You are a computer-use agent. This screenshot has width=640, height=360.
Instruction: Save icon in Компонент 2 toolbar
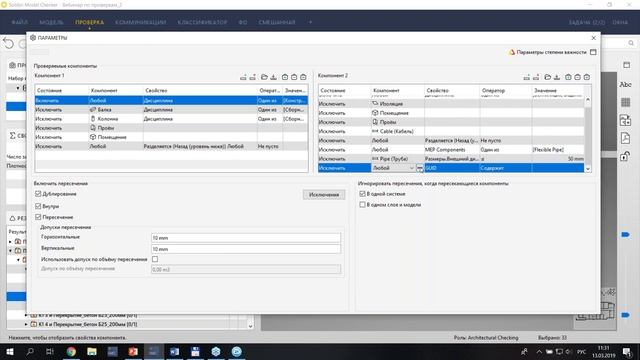557,77
